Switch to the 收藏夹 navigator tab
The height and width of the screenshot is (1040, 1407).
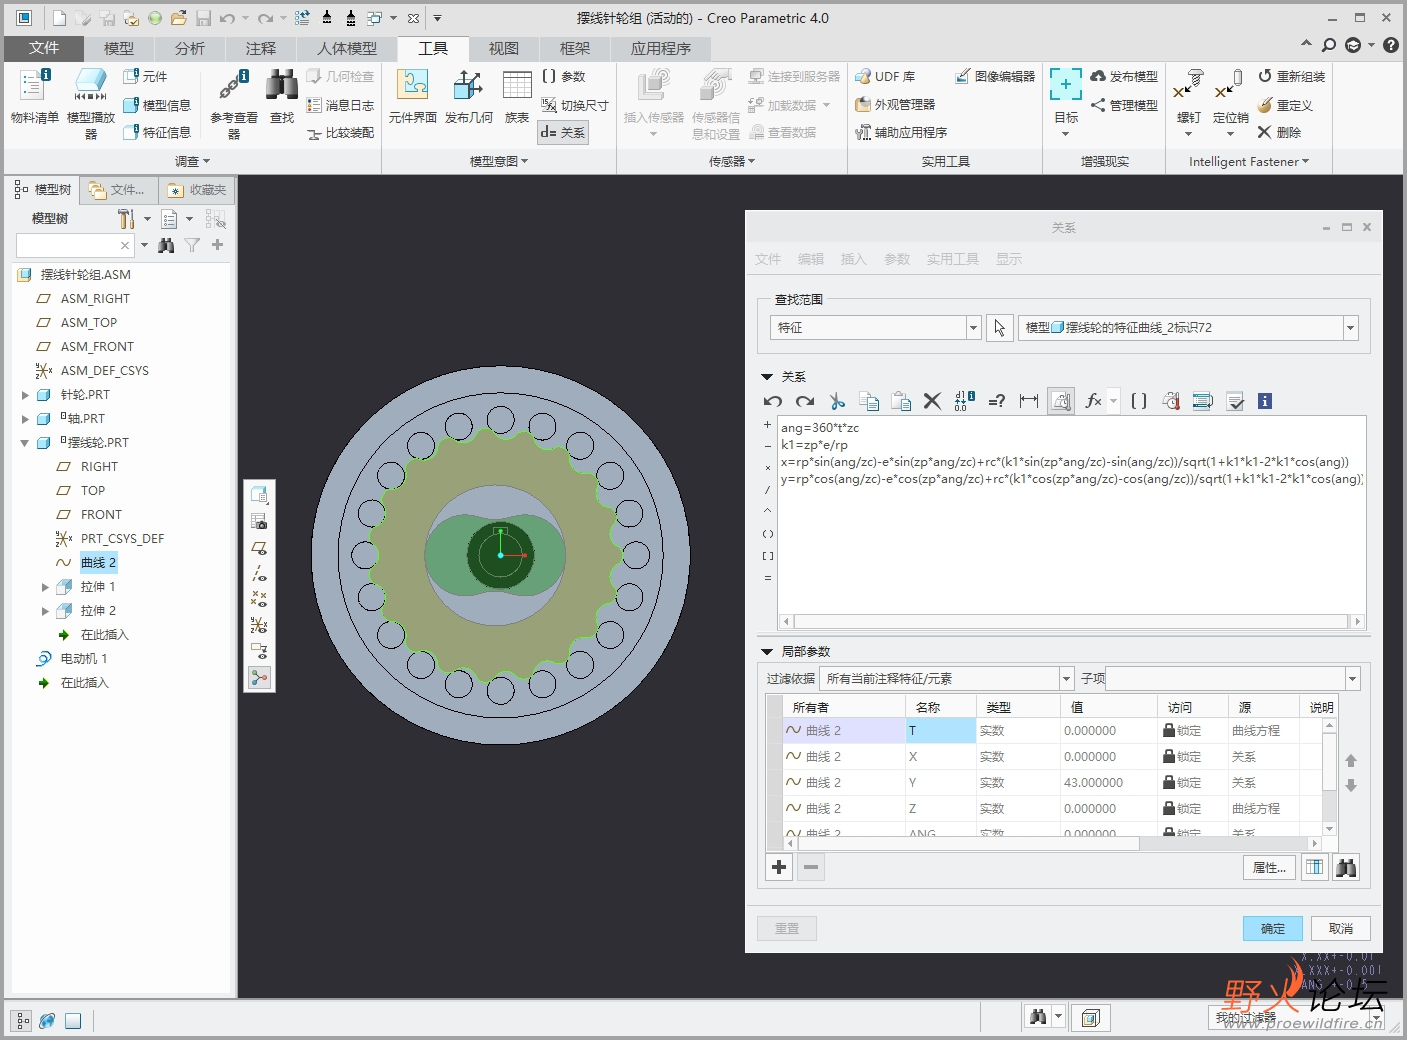tap(197, 190)
